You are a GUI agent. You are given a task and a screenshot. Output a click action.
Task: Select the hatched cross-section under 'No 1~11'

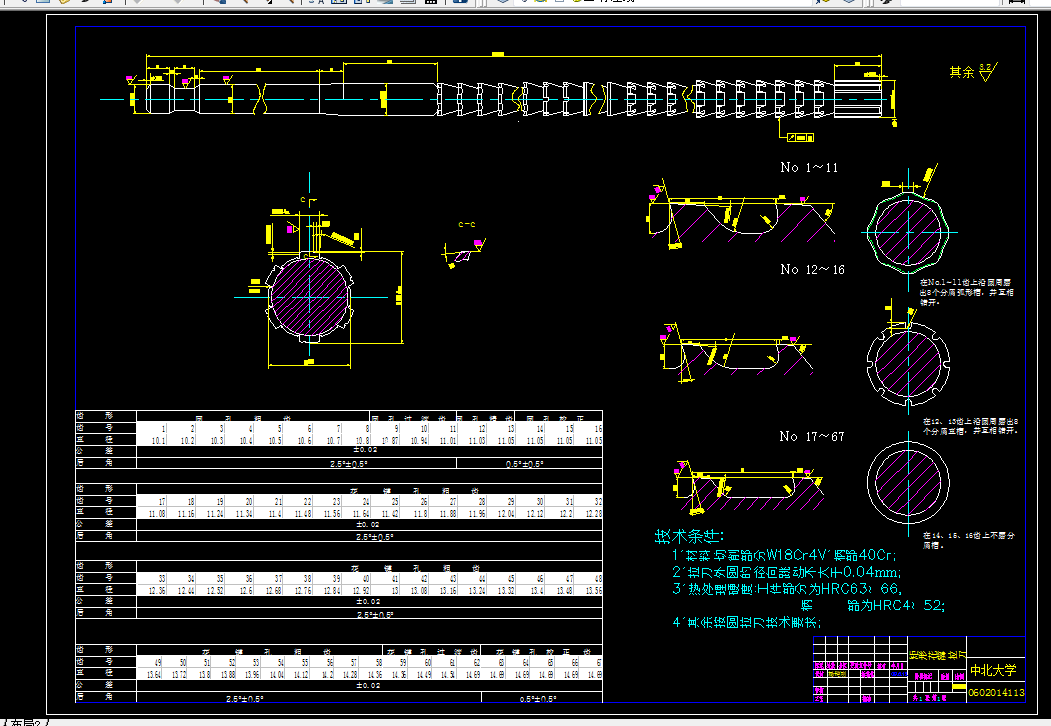[x=908, y=233]
